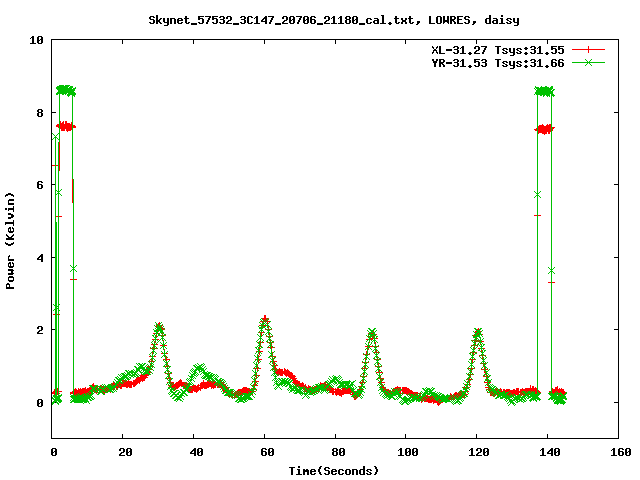Click the y-axis tick label 8
640x480 pixels.
click(x=40, y=113)
